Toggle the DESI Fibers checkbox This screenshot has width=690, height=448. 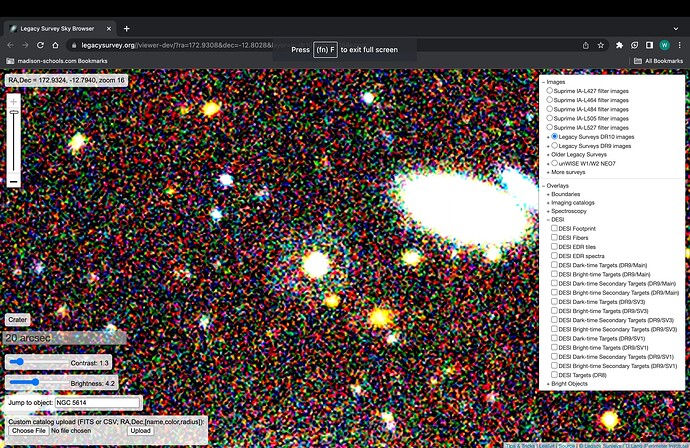[x=555, y=238]
